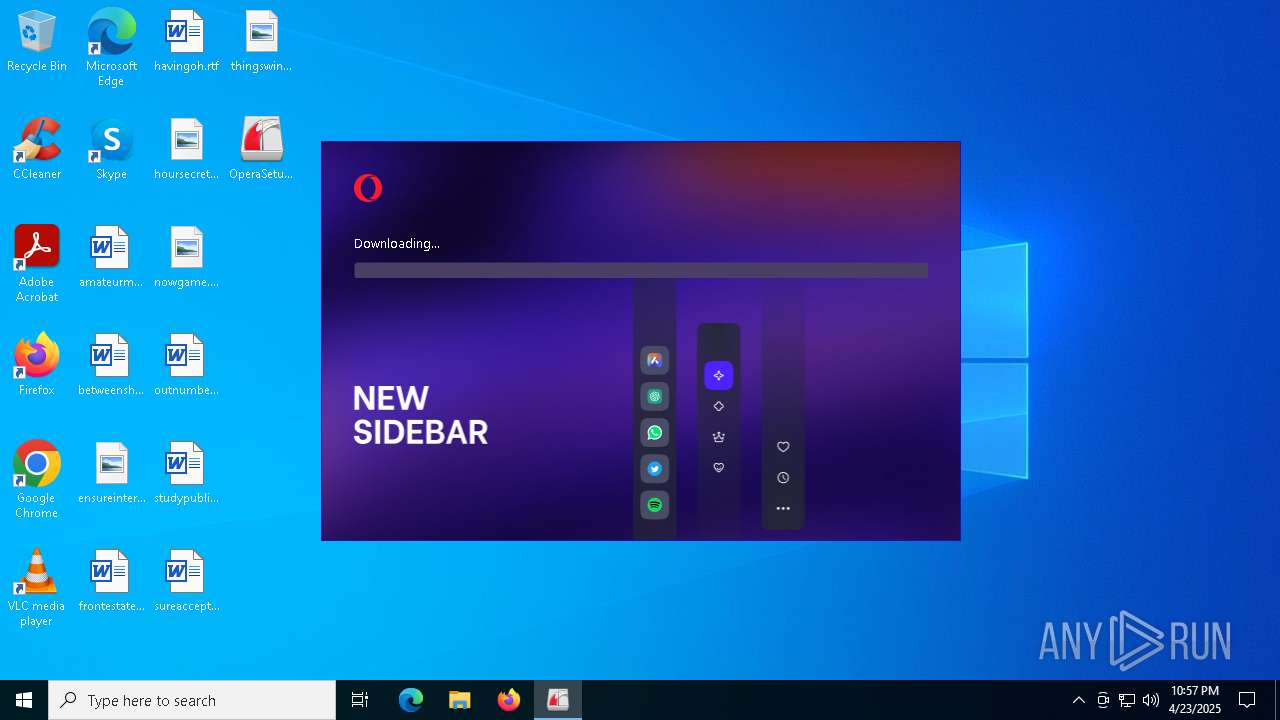
Task: Select the hoursecret file icon
Action: [x=186, y=150]
